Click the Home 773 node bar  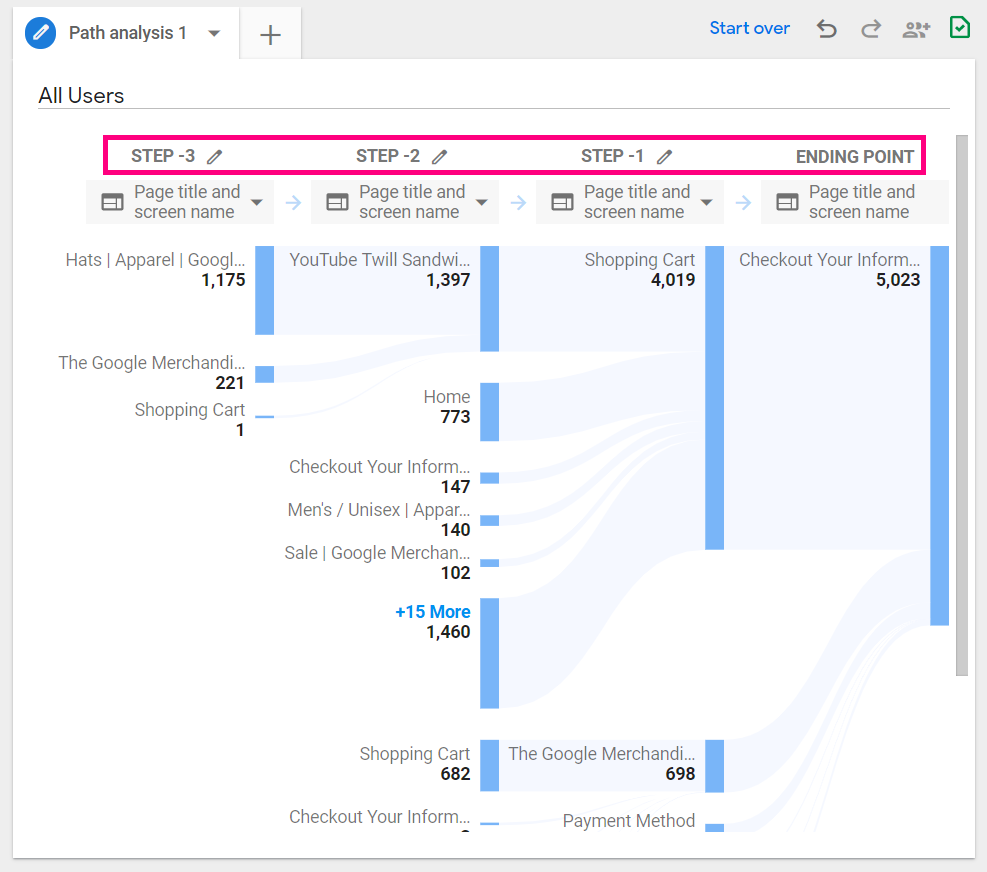coord(489,411)
